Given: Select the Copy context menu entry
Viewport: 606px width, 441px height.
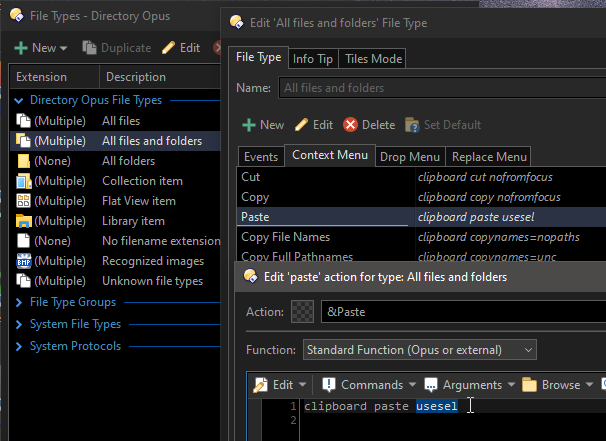Looking at the screenshot, I should (x=255, y=197).
